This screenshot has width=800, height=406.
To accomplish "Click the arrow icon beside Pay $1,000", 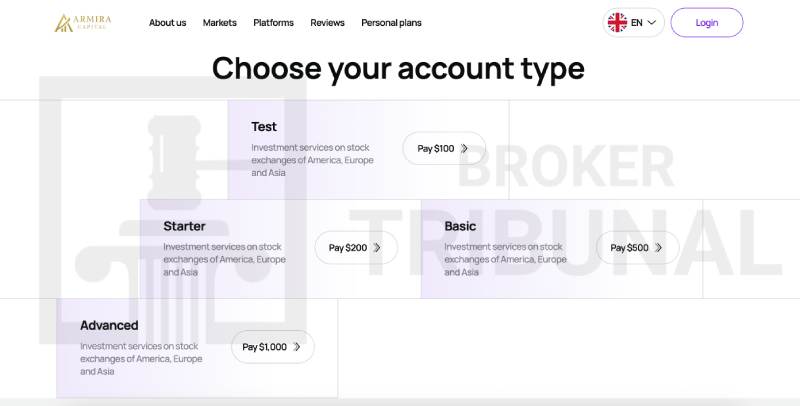I will 297,347.
